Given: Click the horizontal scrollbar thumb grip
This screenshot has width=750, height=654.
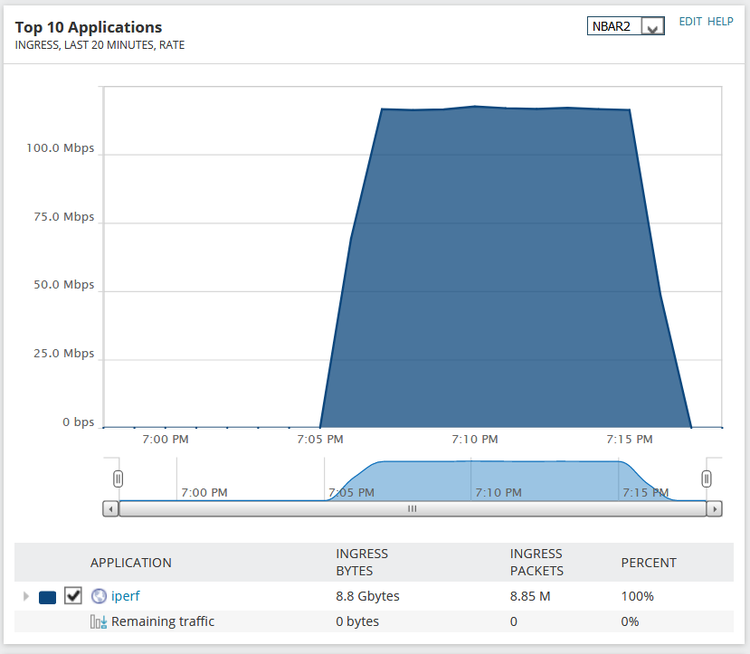Looking at the screenshot, I should (x=412, y=509).
